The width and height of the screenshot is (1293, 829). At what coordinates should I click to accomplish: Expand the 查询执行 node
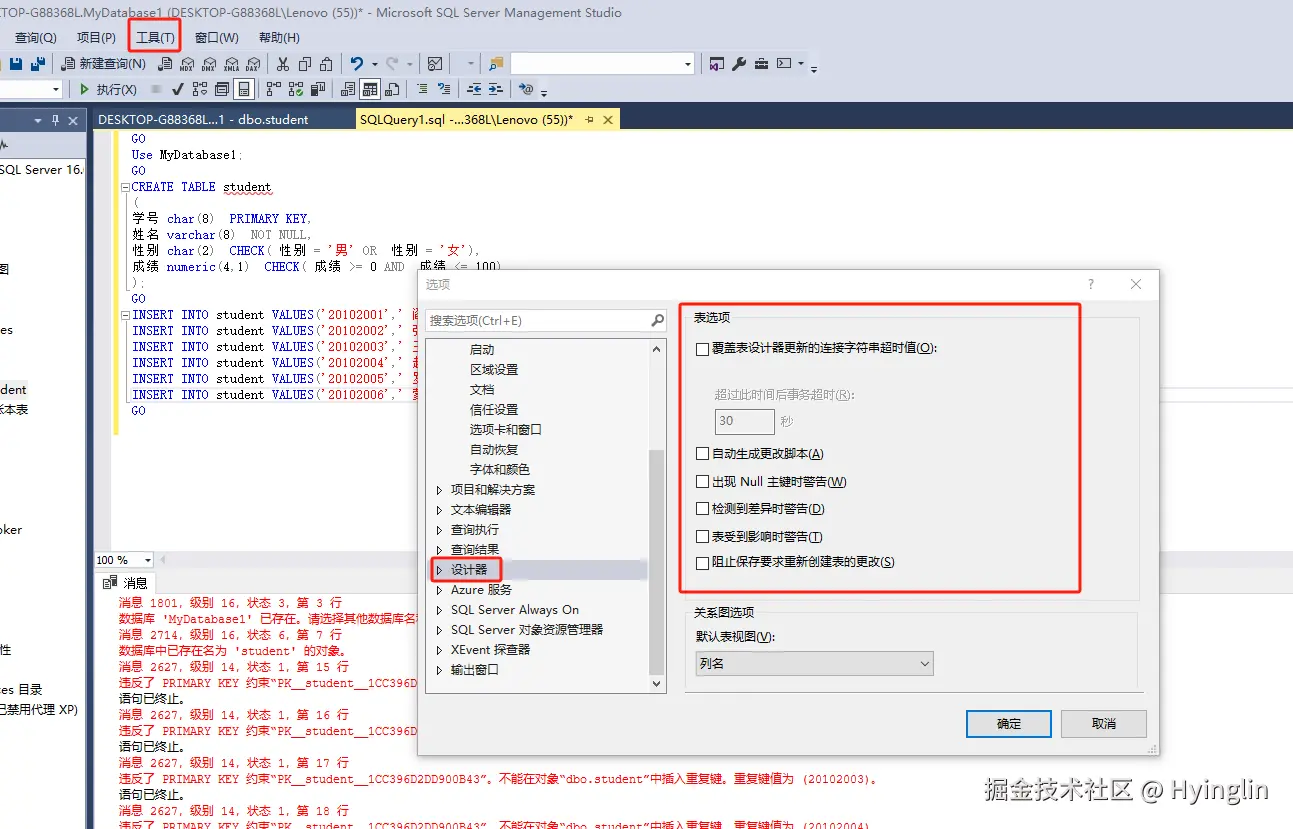439,530
